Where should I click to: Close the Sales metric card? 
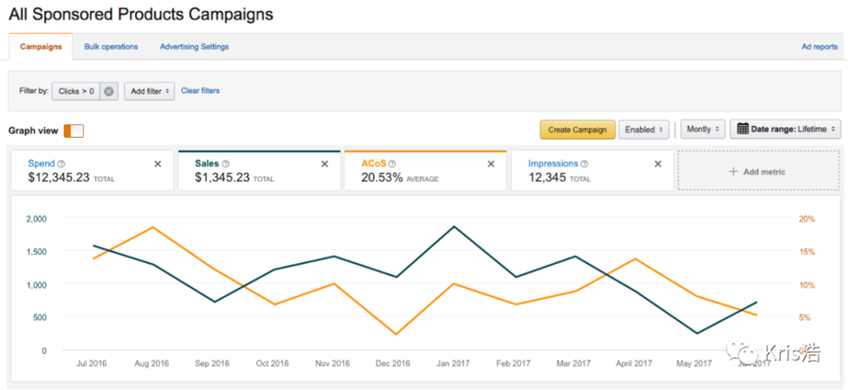click(324, 164)
